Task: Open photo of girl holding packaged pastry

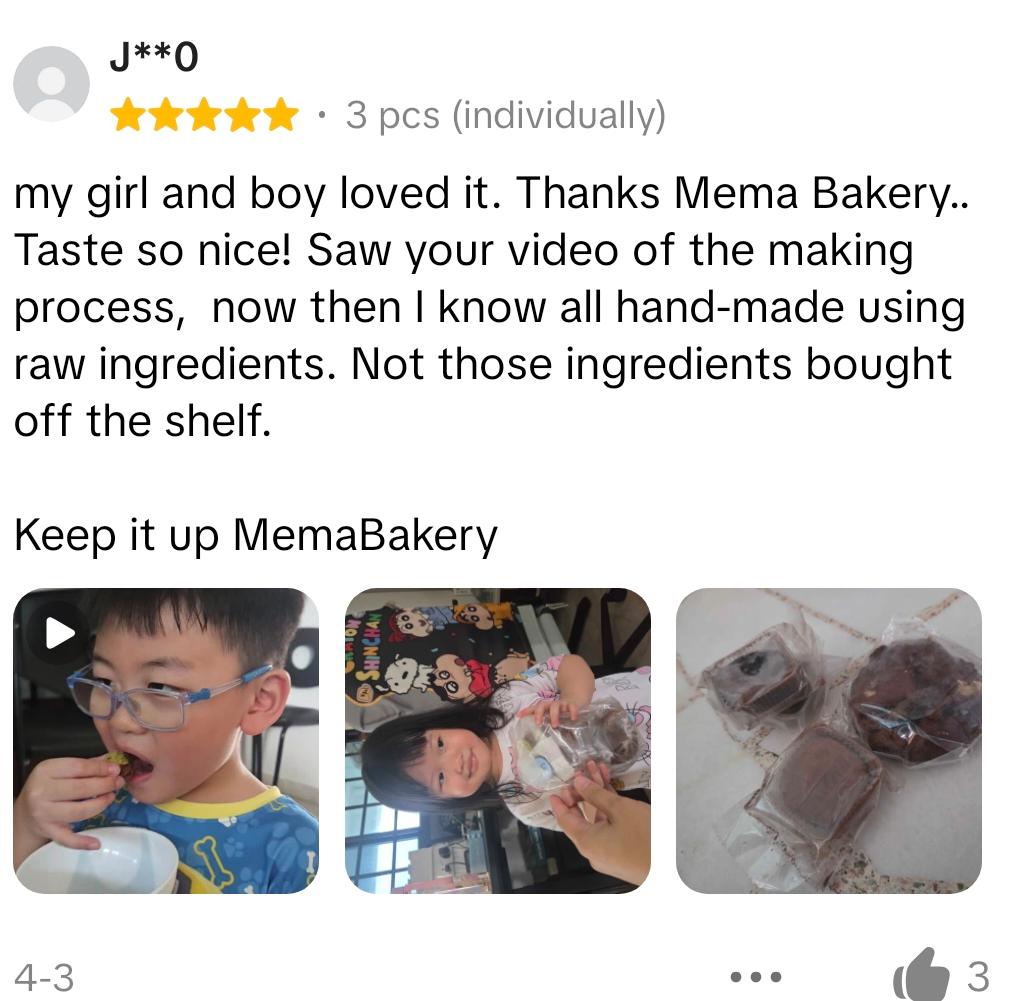Action: coord(498,741)
